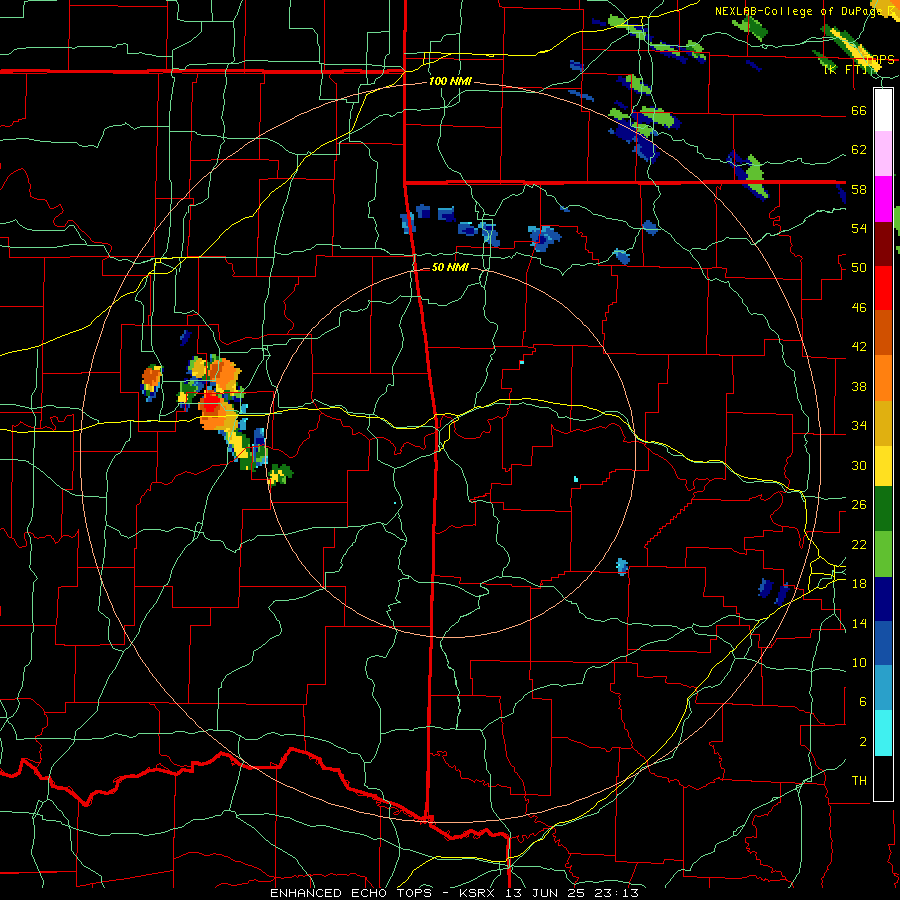Click the "66" legend value

(x=859, y=110)
